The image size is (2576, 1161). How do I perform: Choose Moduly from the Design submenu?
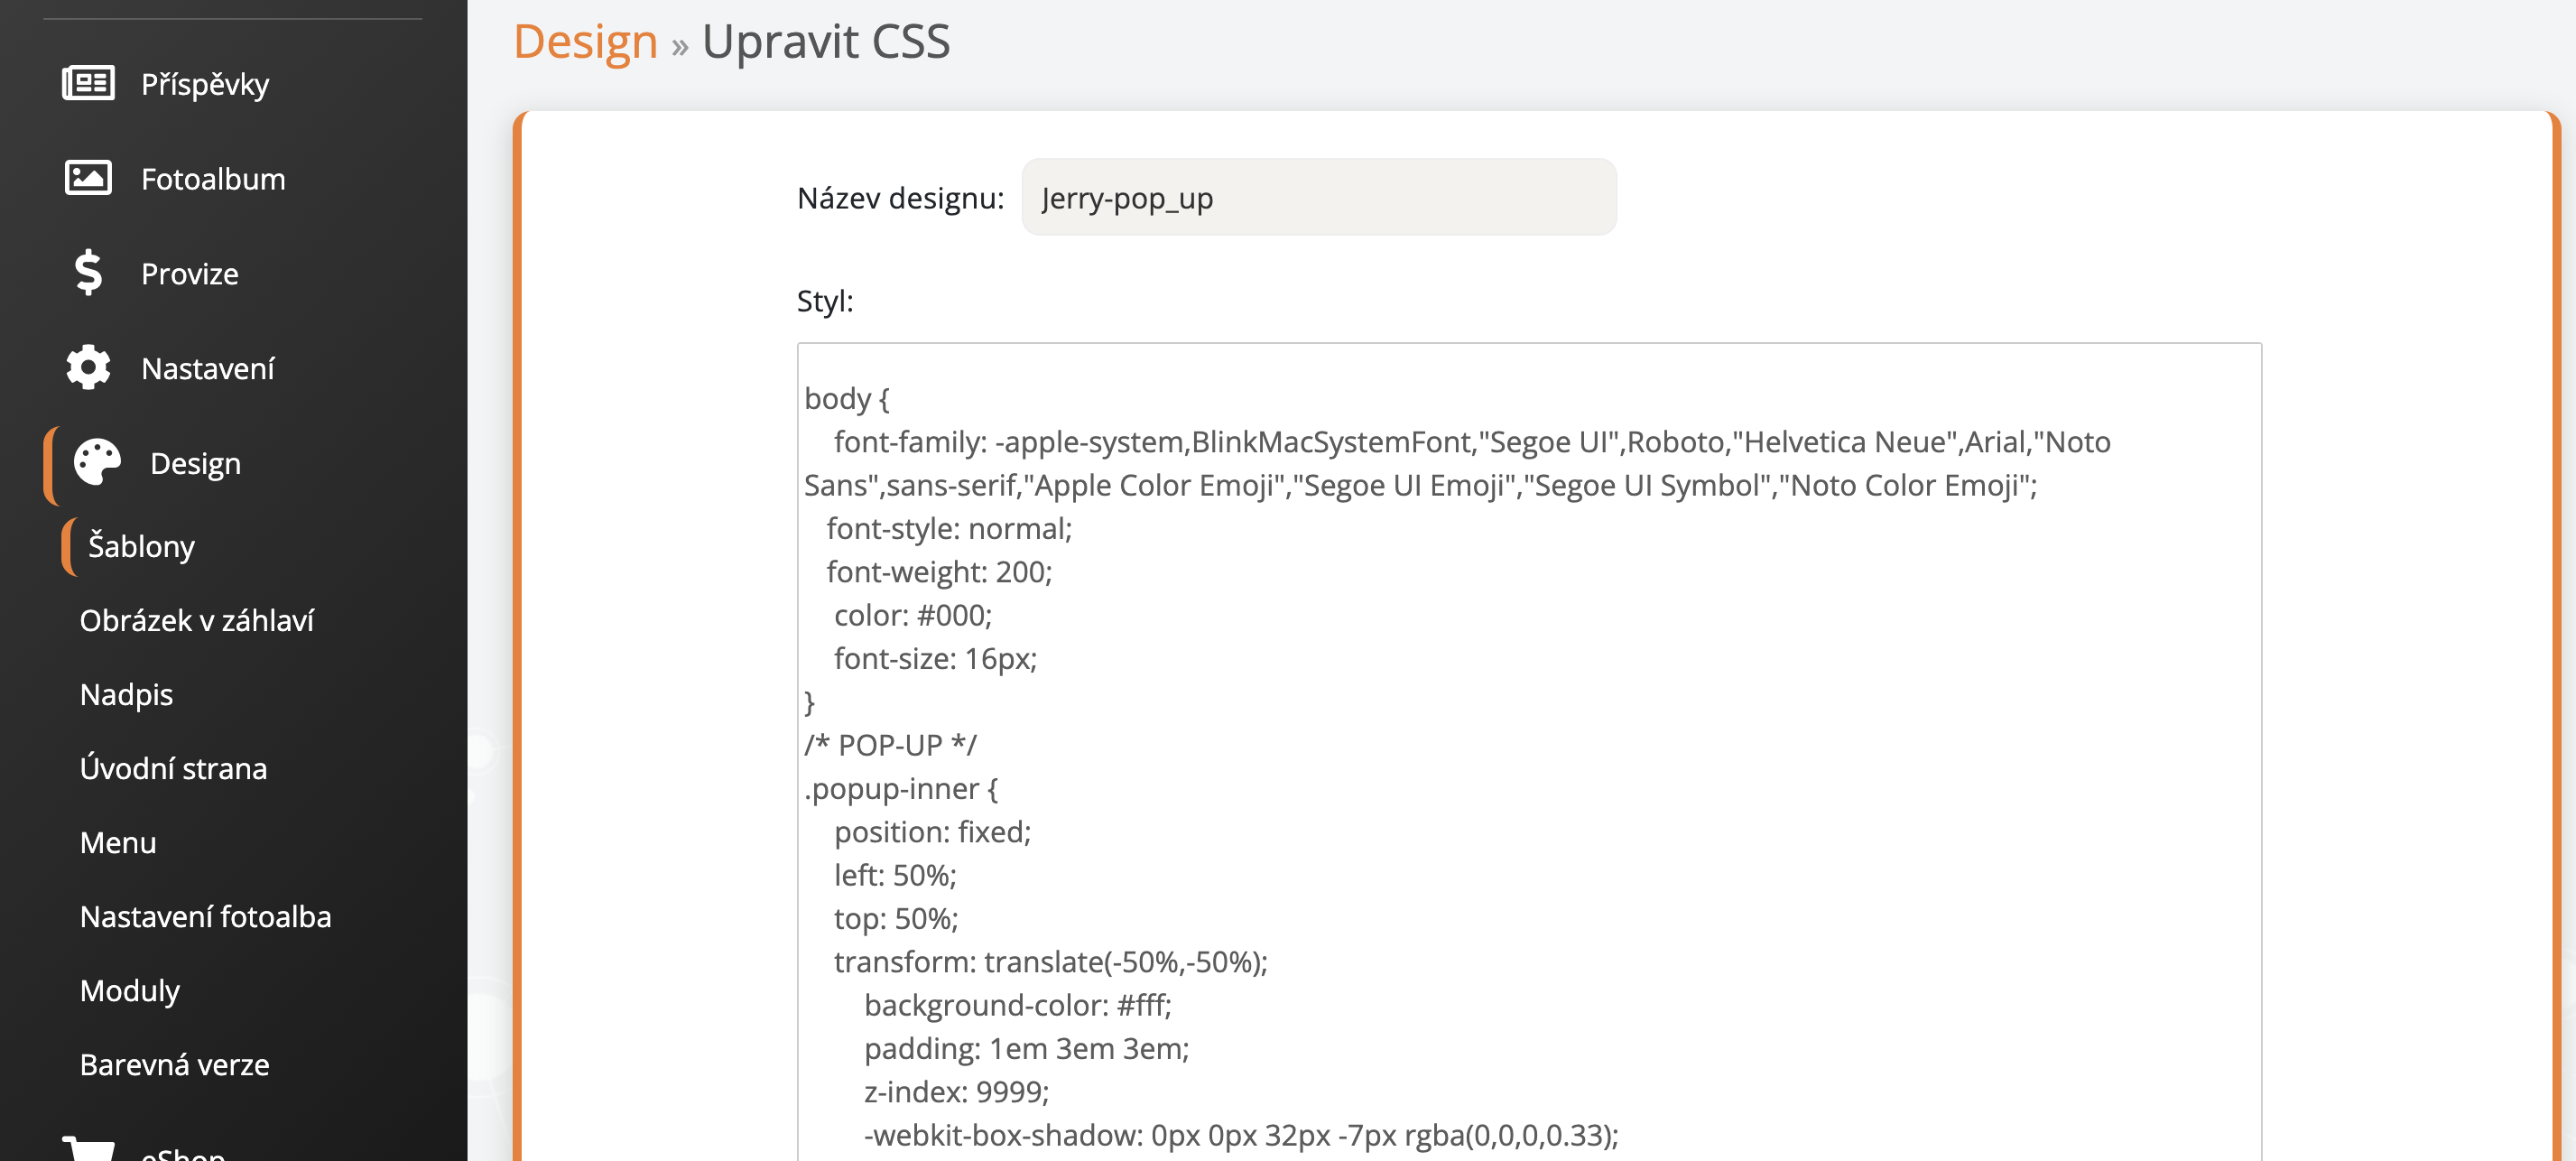coord(130,990)
